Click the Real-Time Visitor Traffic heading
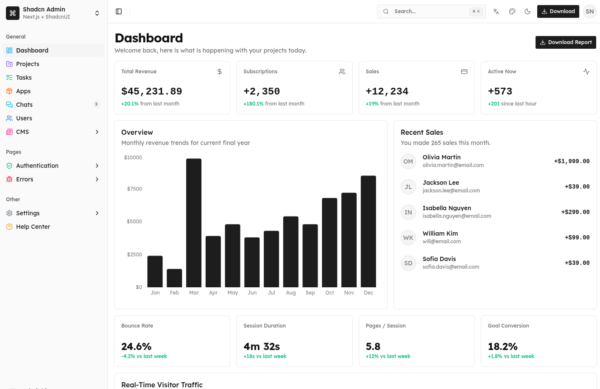 (162, 385)
